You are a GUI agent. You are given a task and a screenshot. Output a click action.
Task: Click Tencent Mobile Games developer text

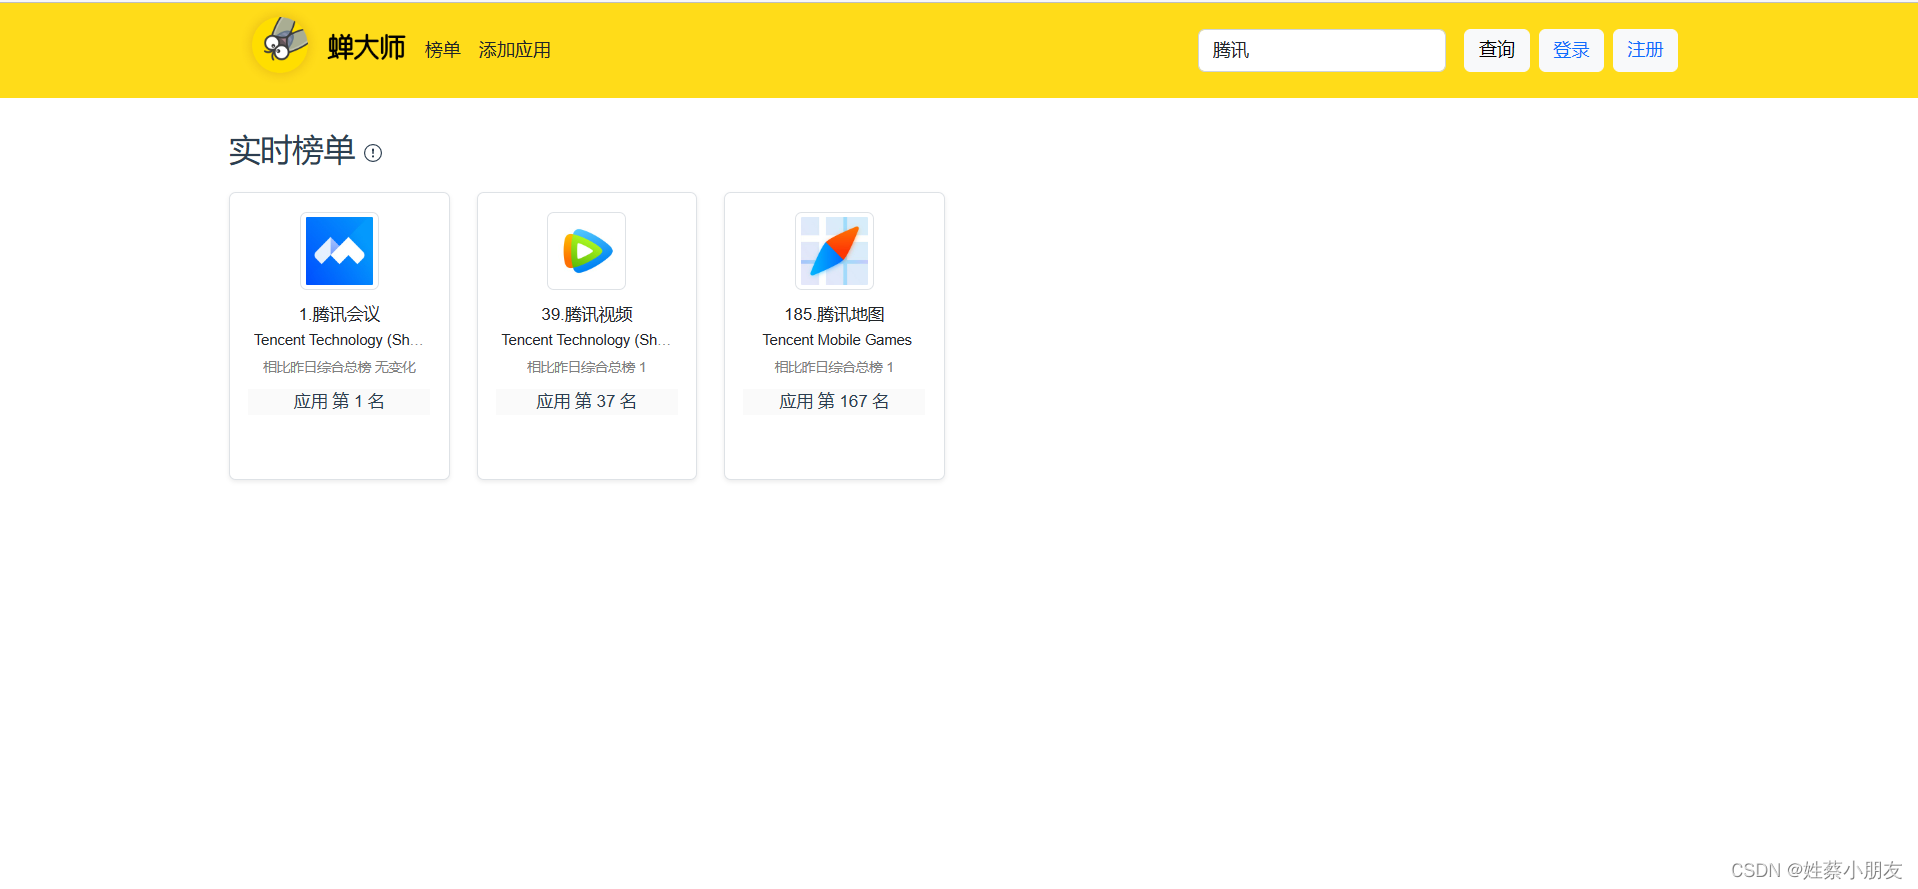point(837,340)
